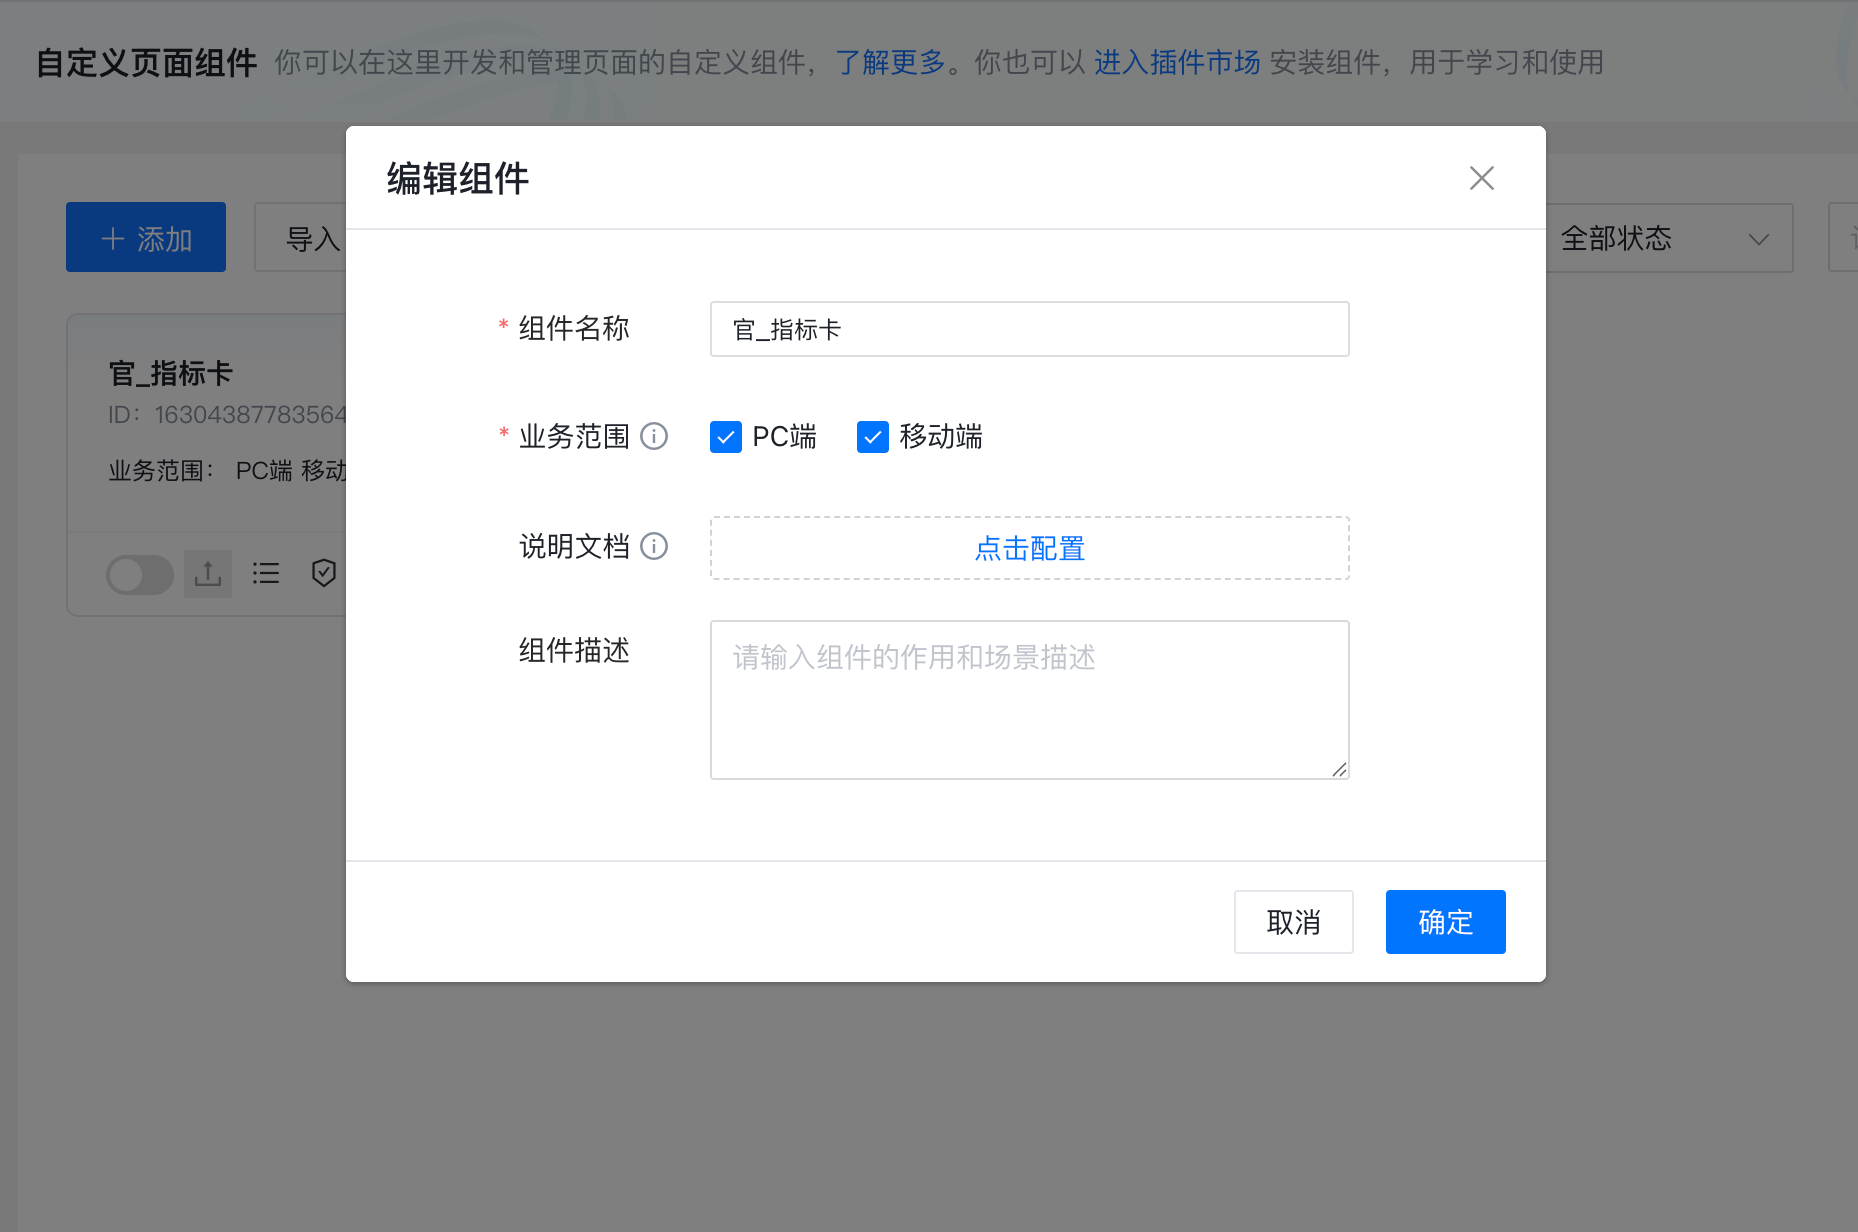Click the list icon on component card
Image resolution: width=1858 pixels, height=1232 pixels.
(x=266, y=574)
